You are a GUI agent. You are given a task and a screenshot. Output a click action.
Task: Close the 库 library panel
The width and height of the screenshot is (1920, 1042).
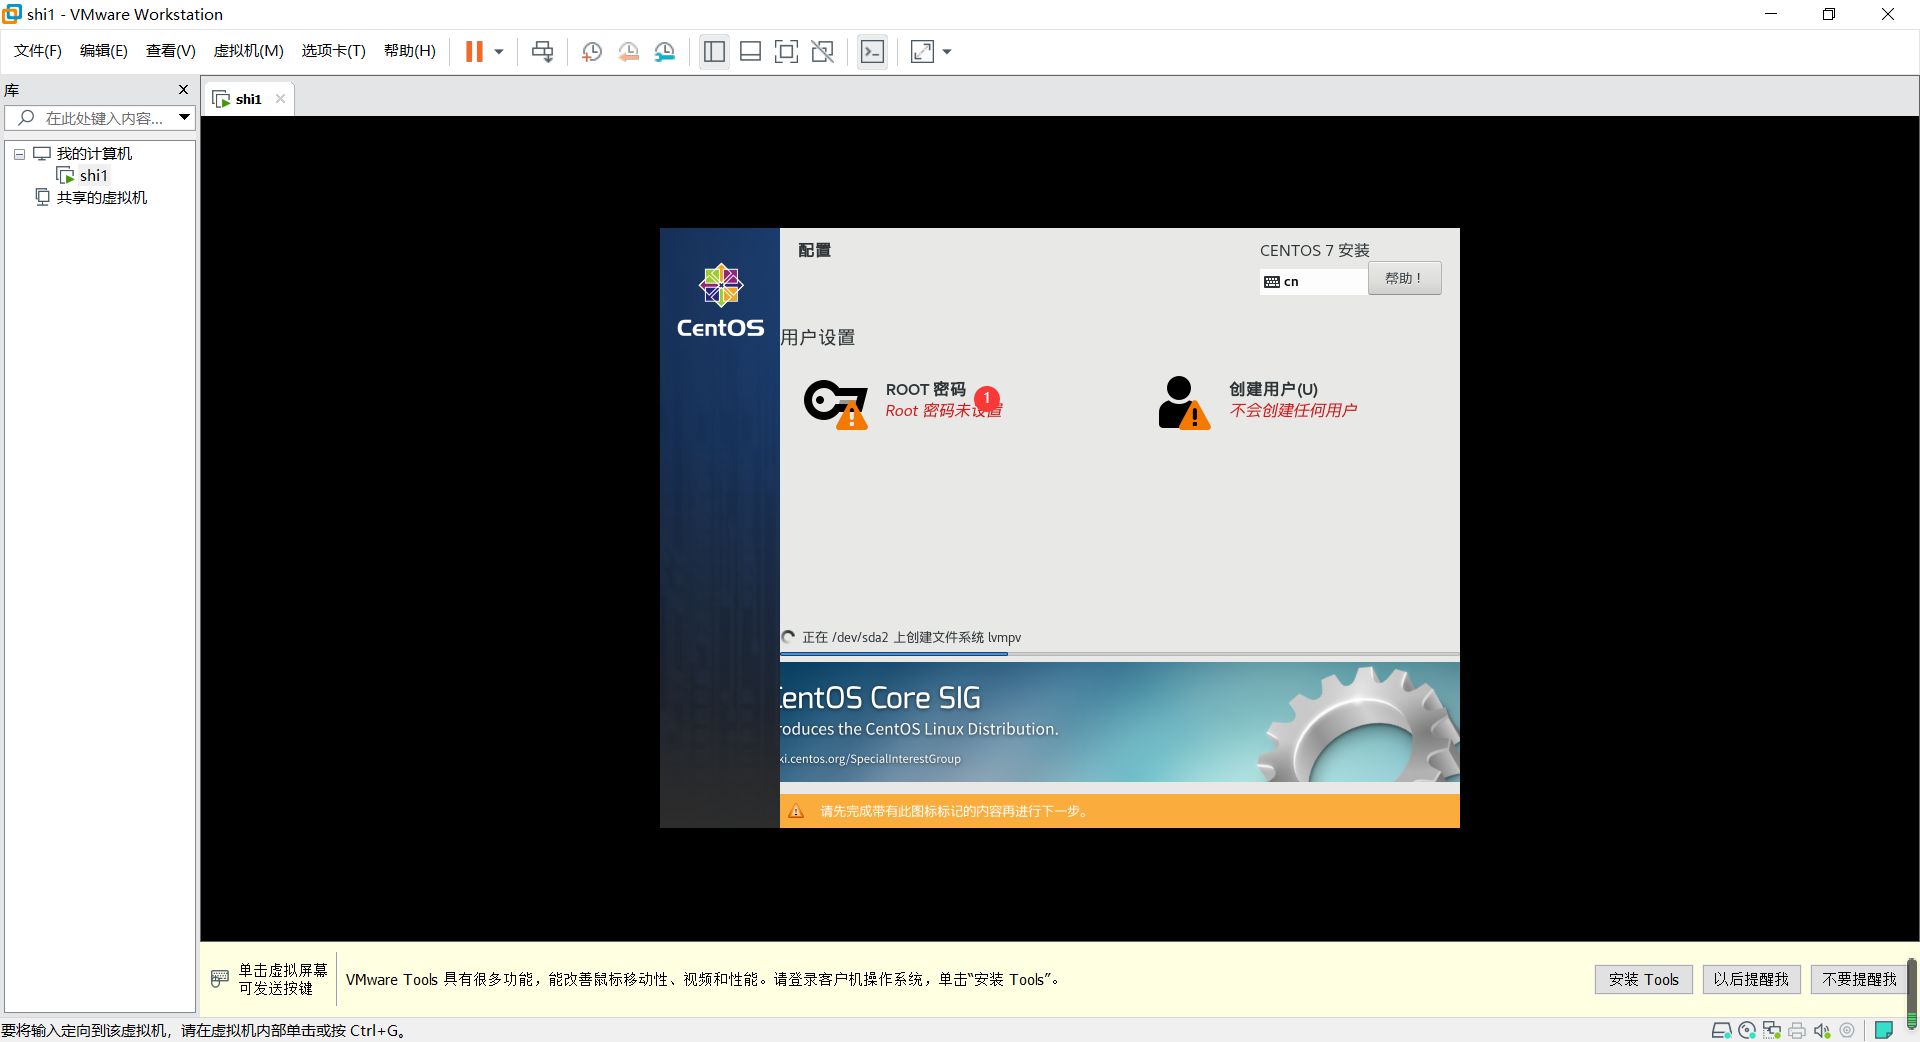(183, 90)
